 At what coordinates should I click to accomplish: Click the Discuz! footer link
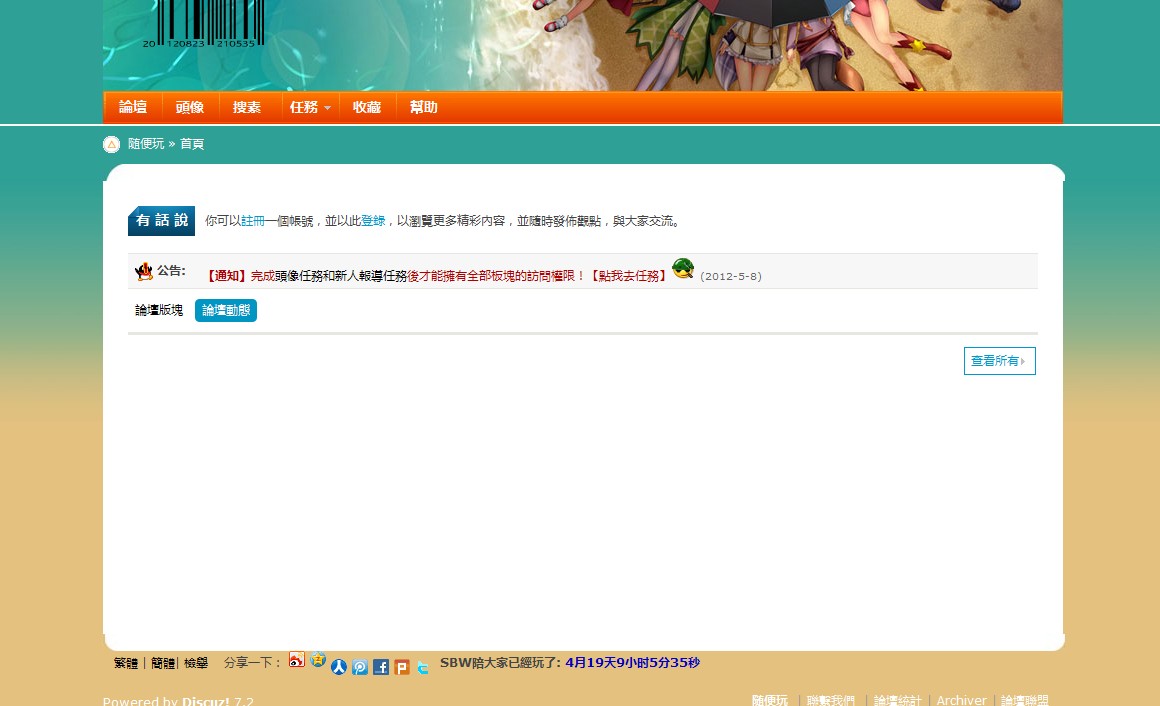(x=206, y=701)
